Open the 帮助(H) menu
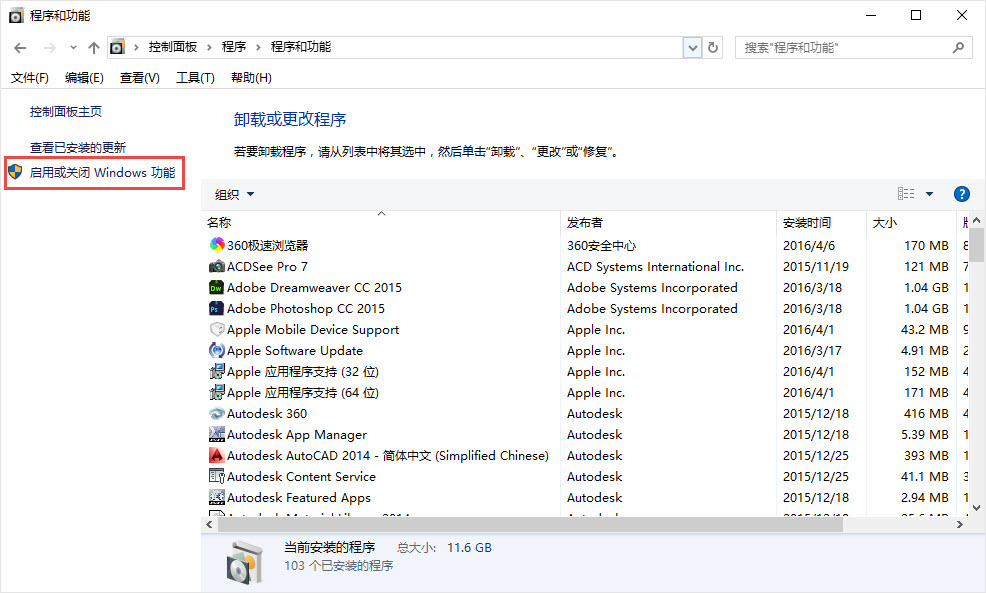Viewport: 986px width, 593px height. pos(252,77)
